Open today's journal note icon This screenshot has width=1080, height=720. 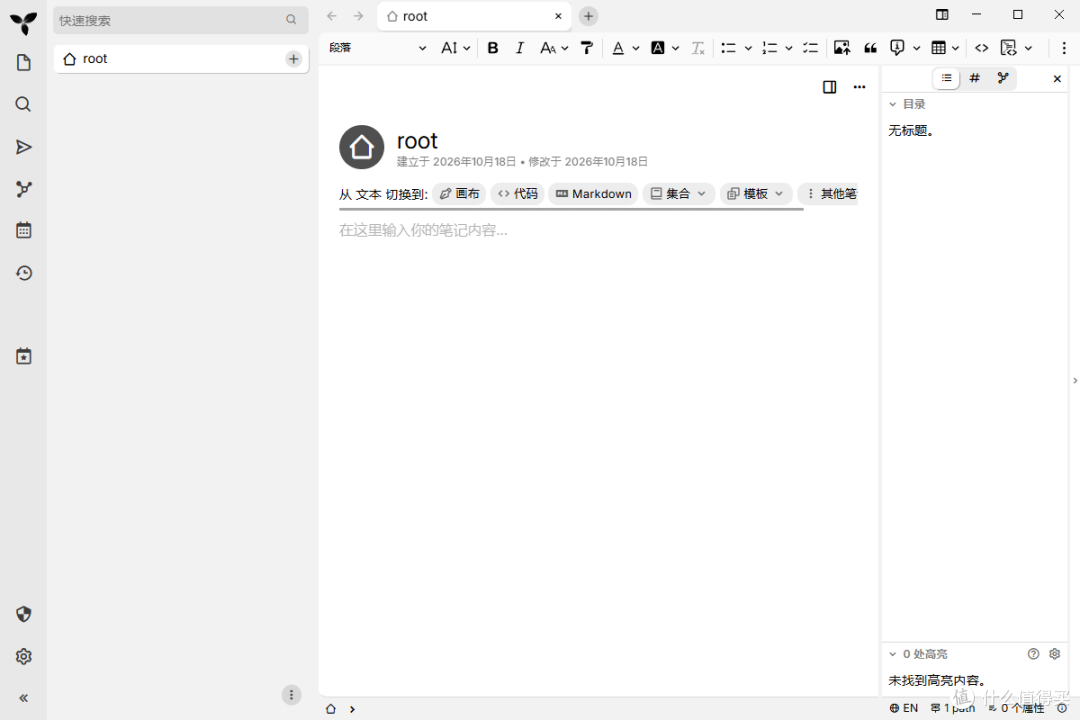(x=23, y=356)
